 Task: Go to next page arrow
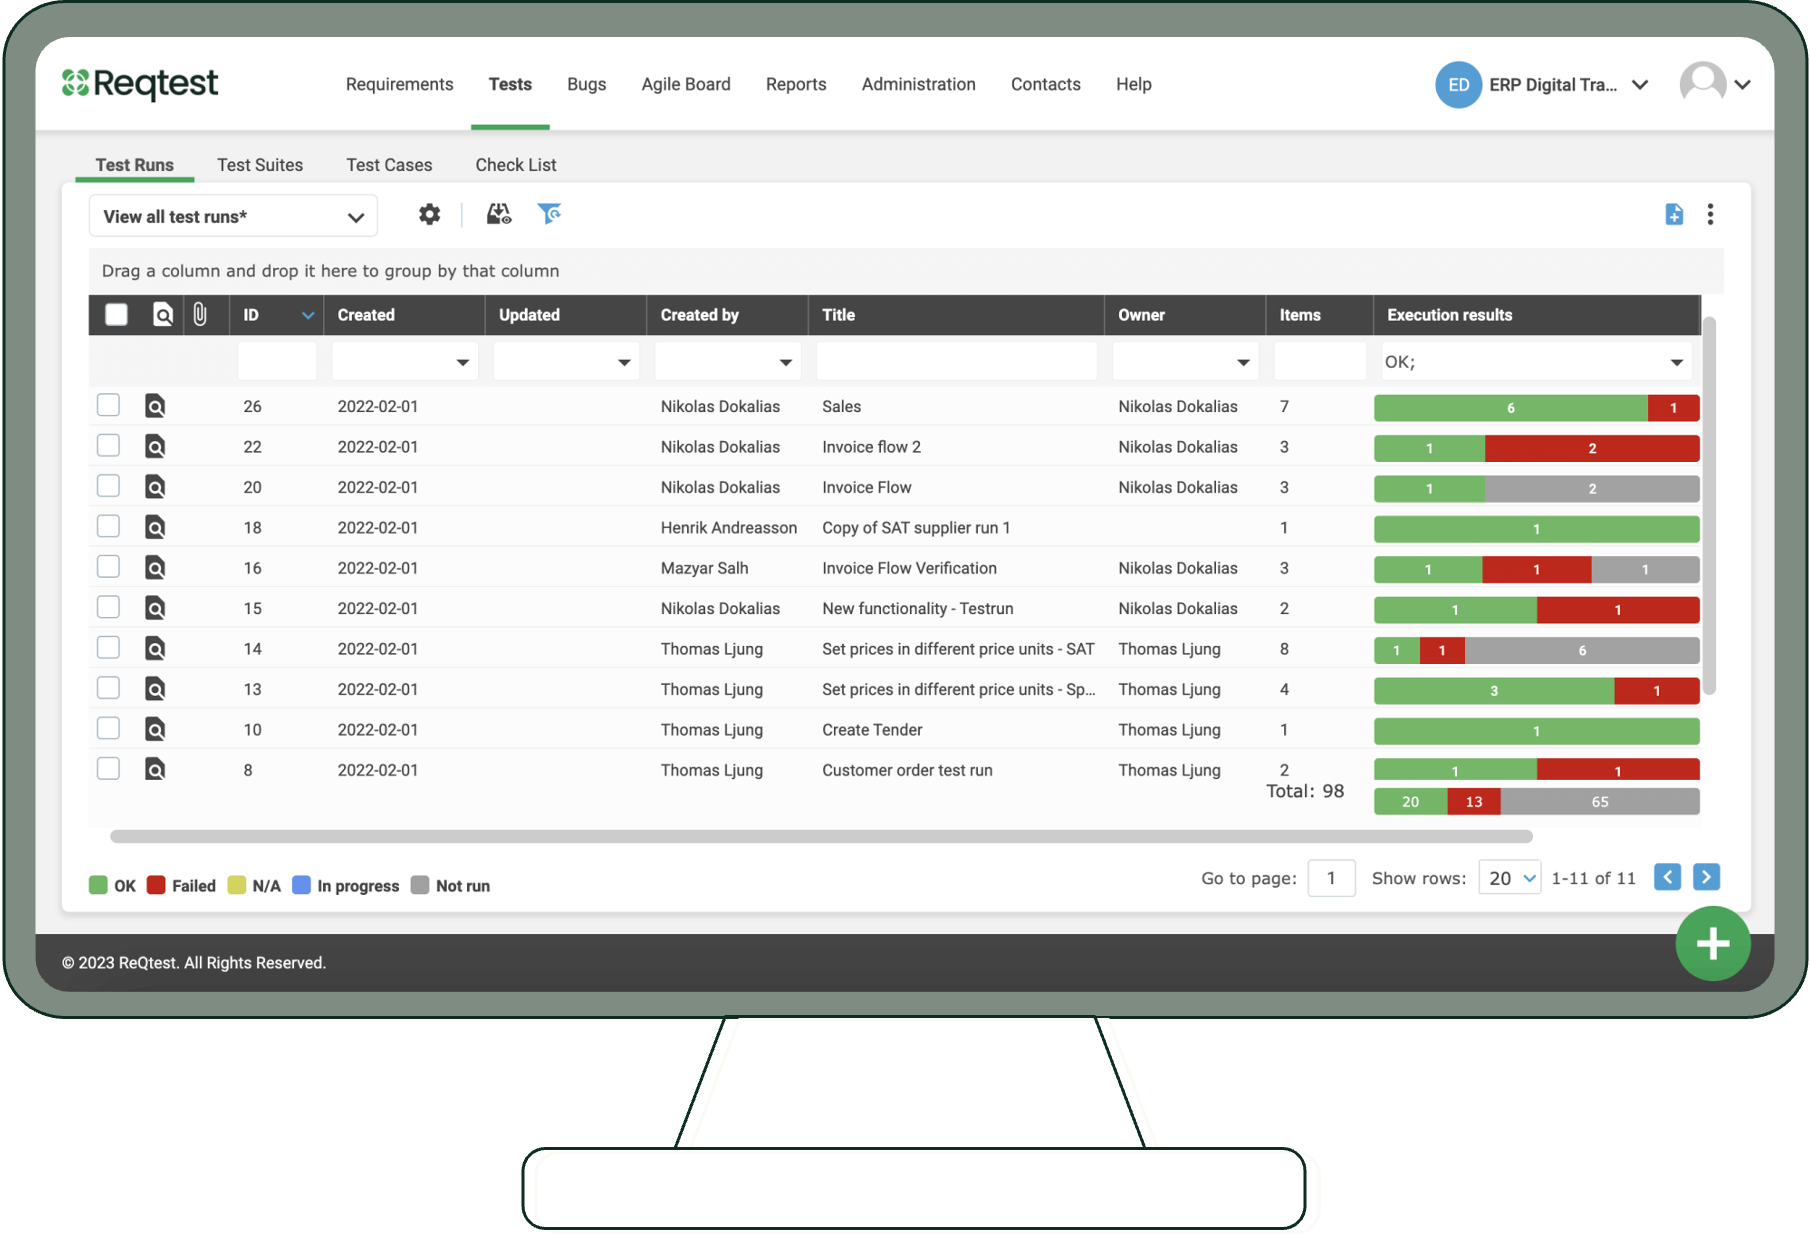(x=1706, y=877)
